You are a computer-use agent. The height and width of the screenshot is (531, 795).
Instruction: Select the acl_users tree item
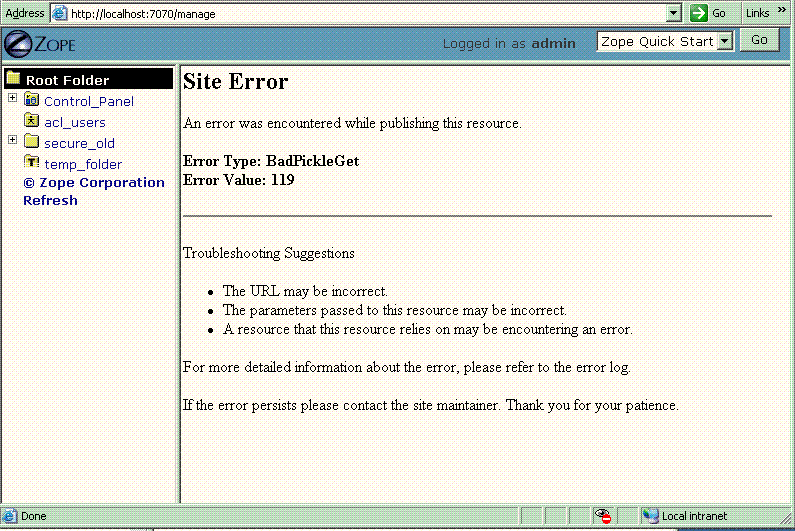click(75, 122)
